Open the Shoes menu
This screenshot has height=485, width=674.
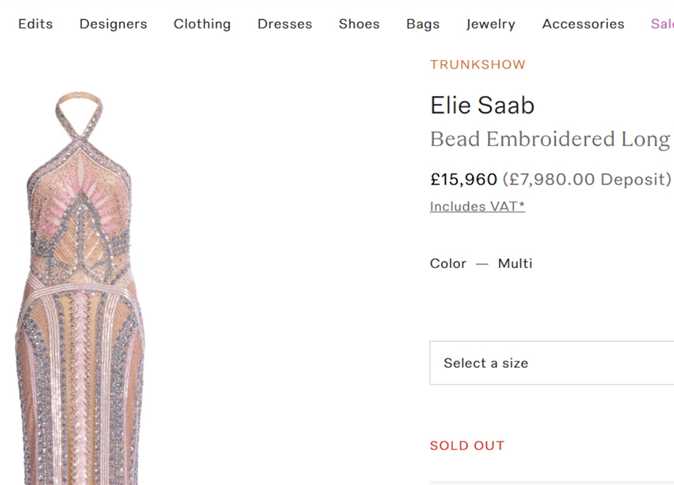click(x=359, y=24)
